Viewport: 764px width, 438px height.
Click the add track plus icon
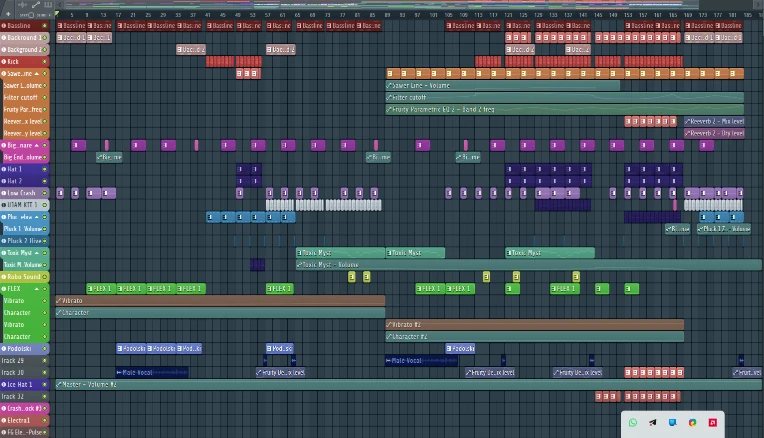[8, 15]
